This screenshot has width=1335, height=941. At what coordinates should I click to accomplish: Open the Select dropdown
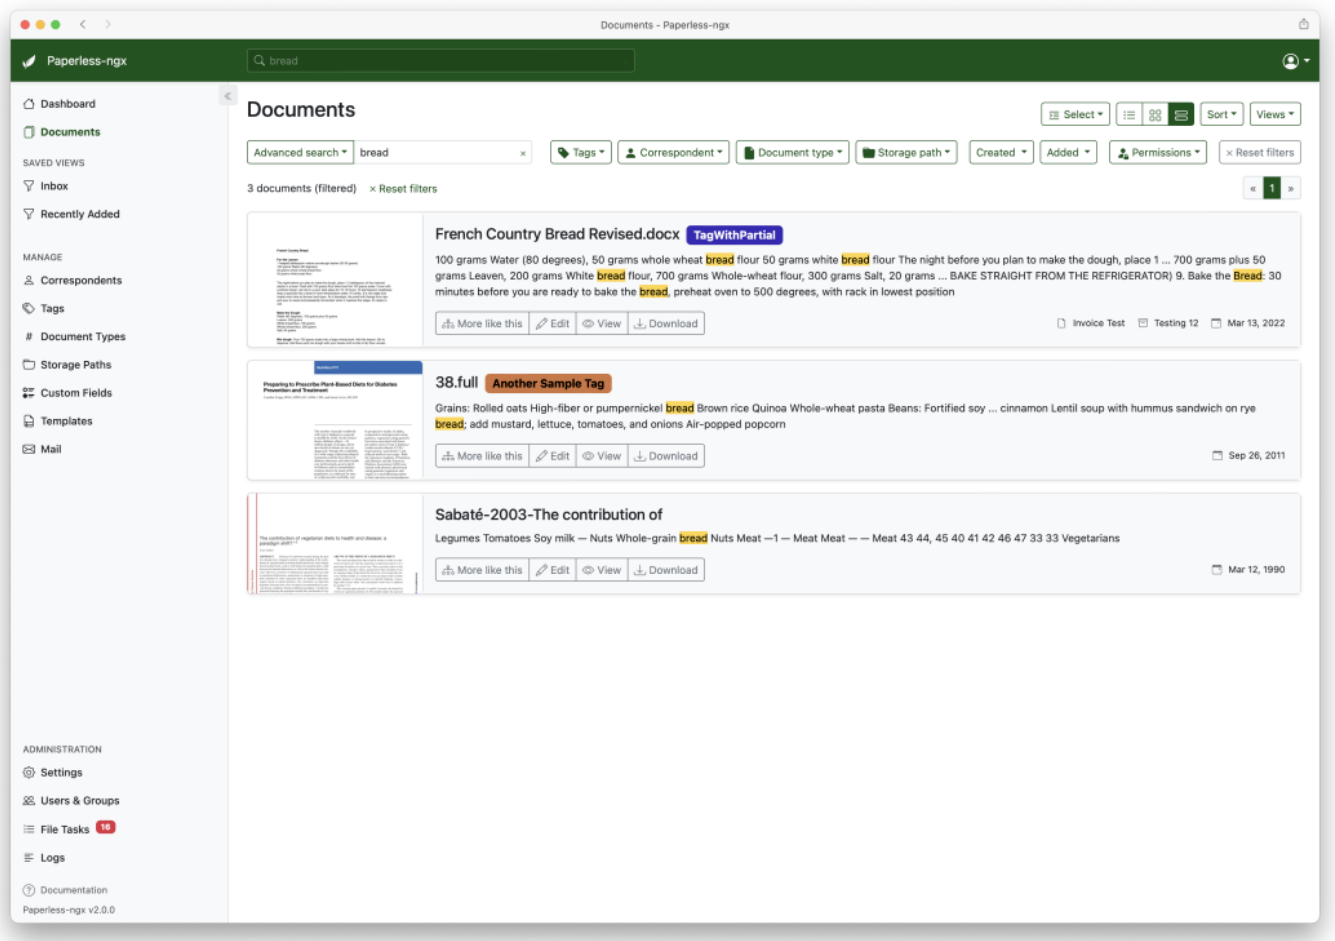point(1075,114)
